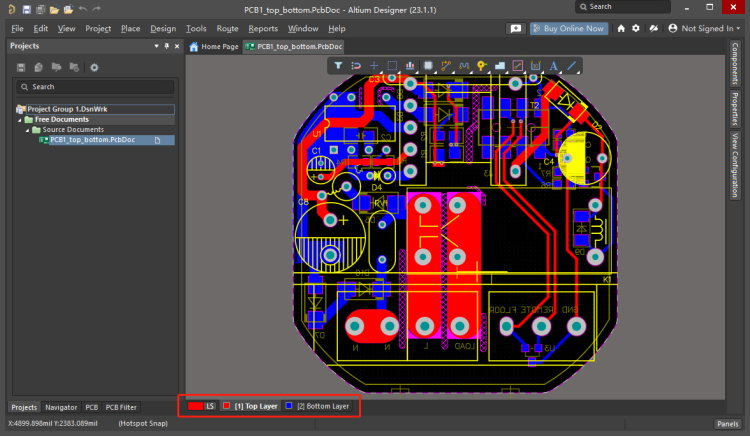
Task: Select the Align Objects chart icon
Action: 410,66
